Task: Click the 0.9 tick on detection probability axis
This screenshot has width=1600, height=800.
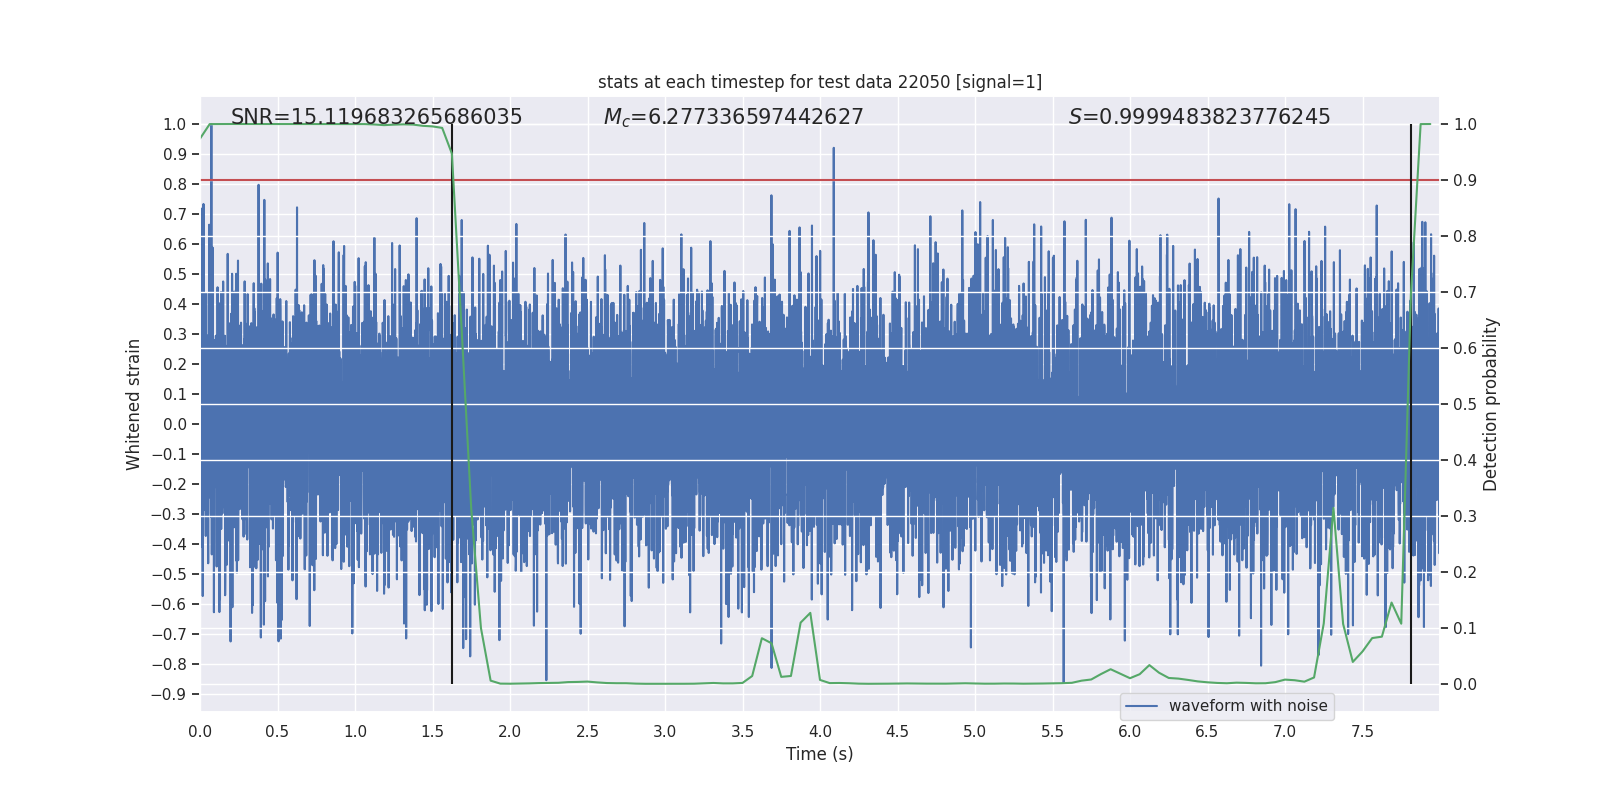Action: [1465, 181]
